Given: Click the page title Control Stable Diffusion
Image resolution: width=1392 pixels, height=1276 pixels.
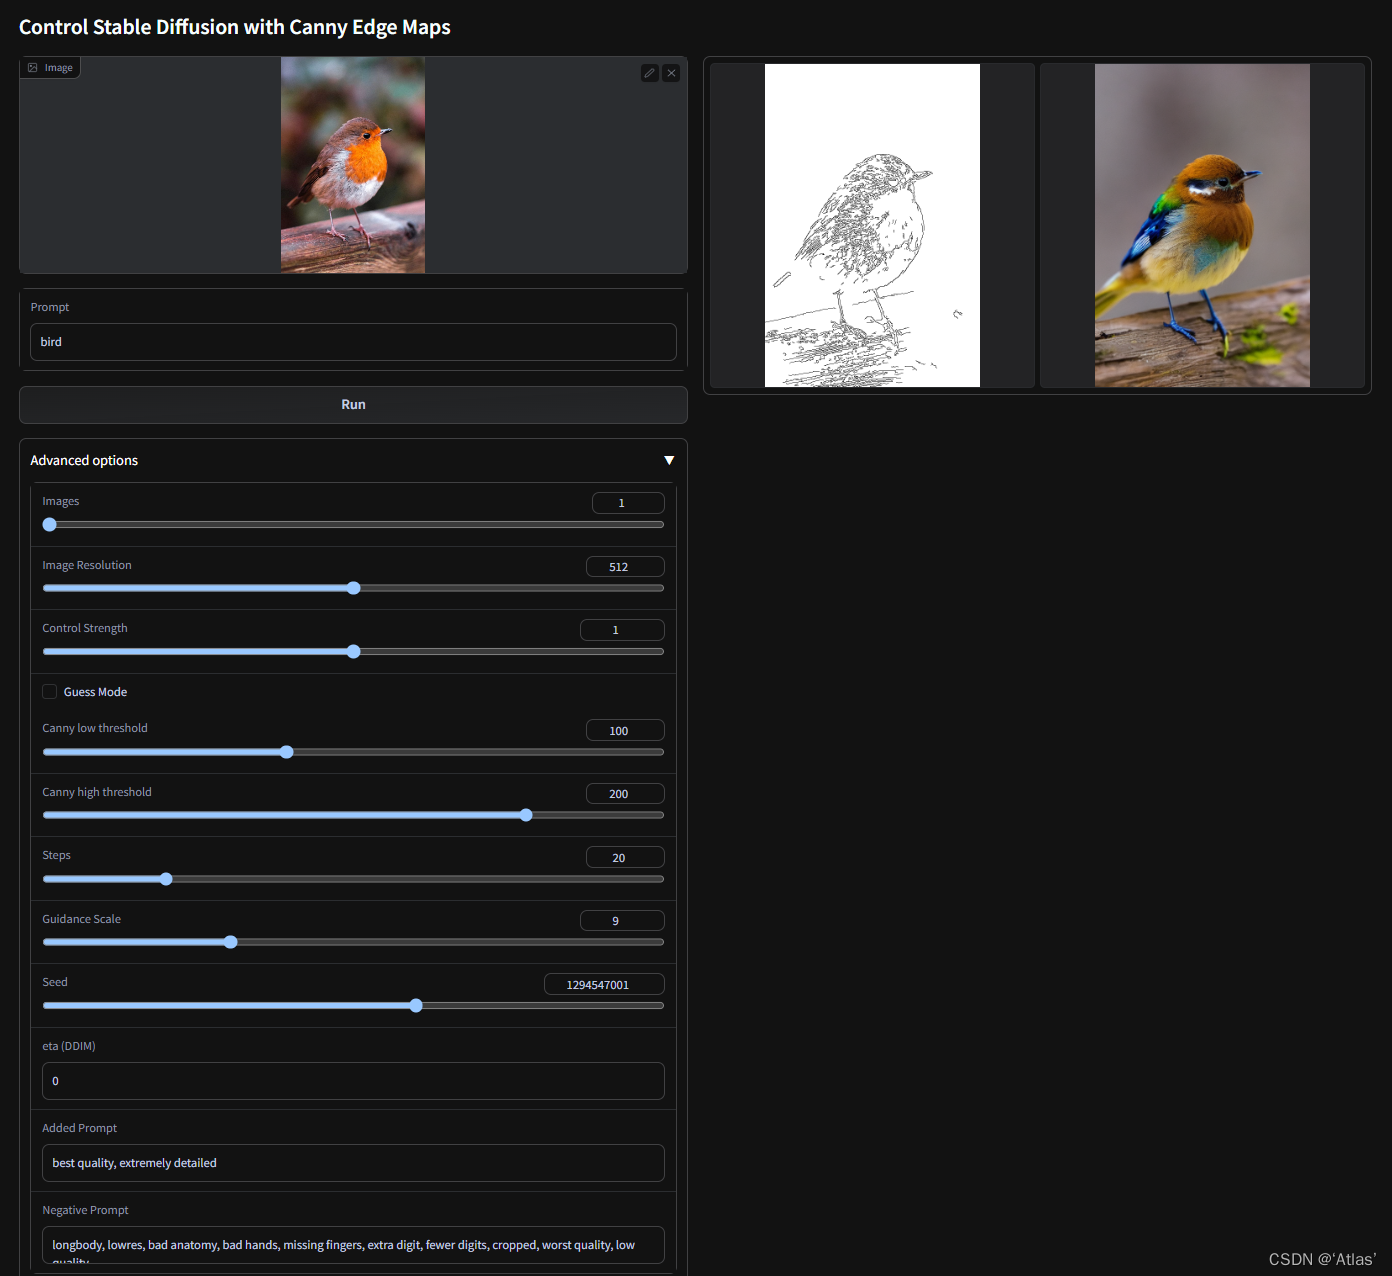Looking at the screenshot, I should click(235, 27).
